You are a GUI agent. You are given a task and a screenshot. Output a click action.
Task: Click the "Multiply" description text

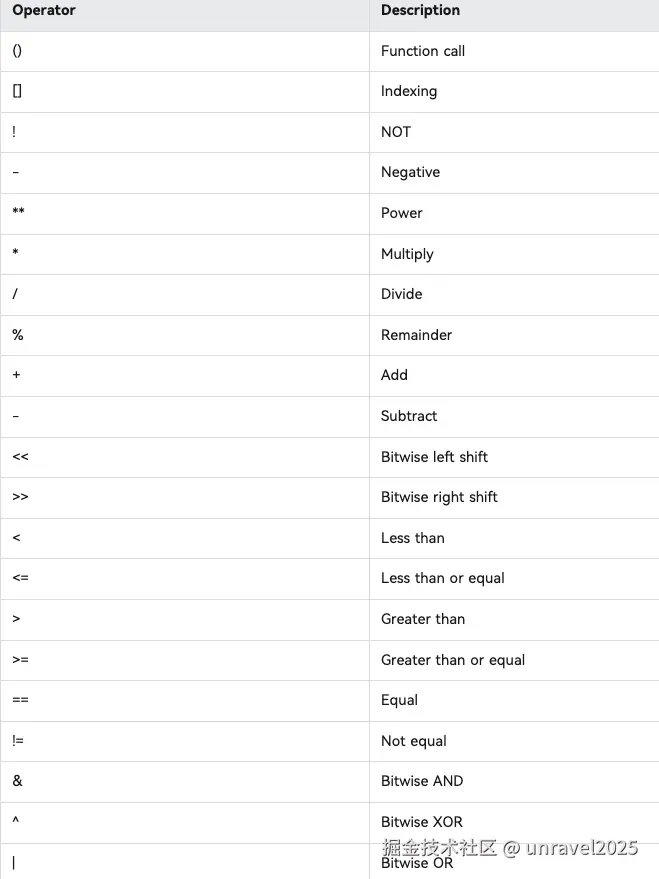pyautogui.click(x=407, y=254)
